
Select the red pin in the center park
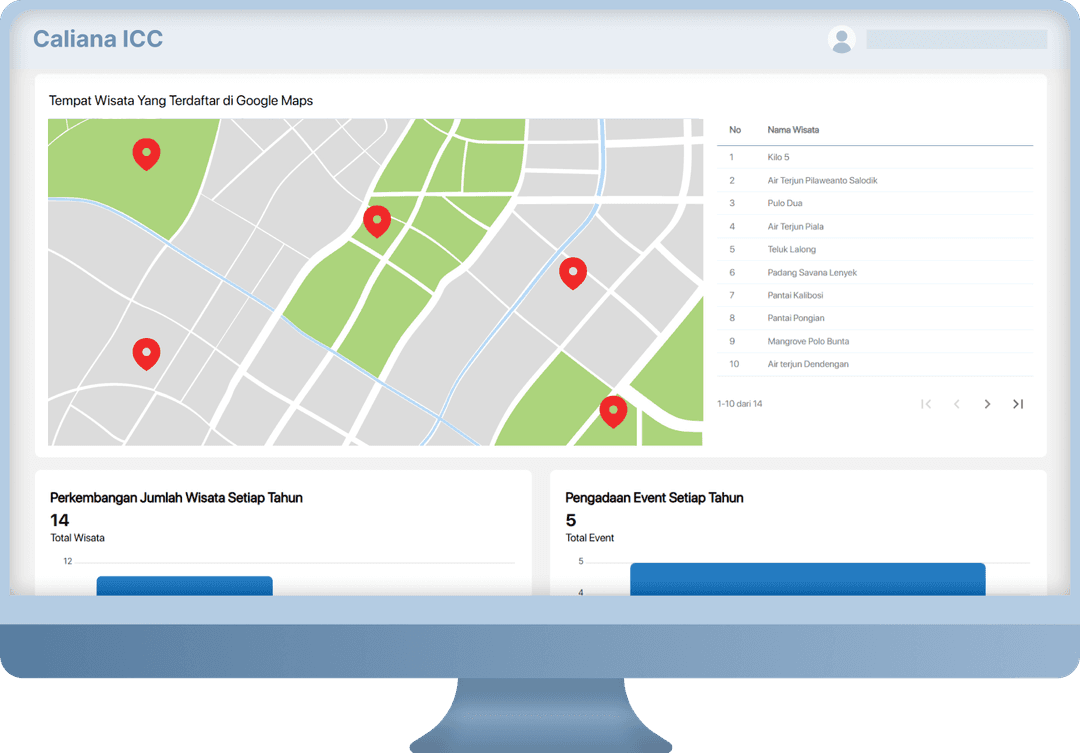coord(377,222)
